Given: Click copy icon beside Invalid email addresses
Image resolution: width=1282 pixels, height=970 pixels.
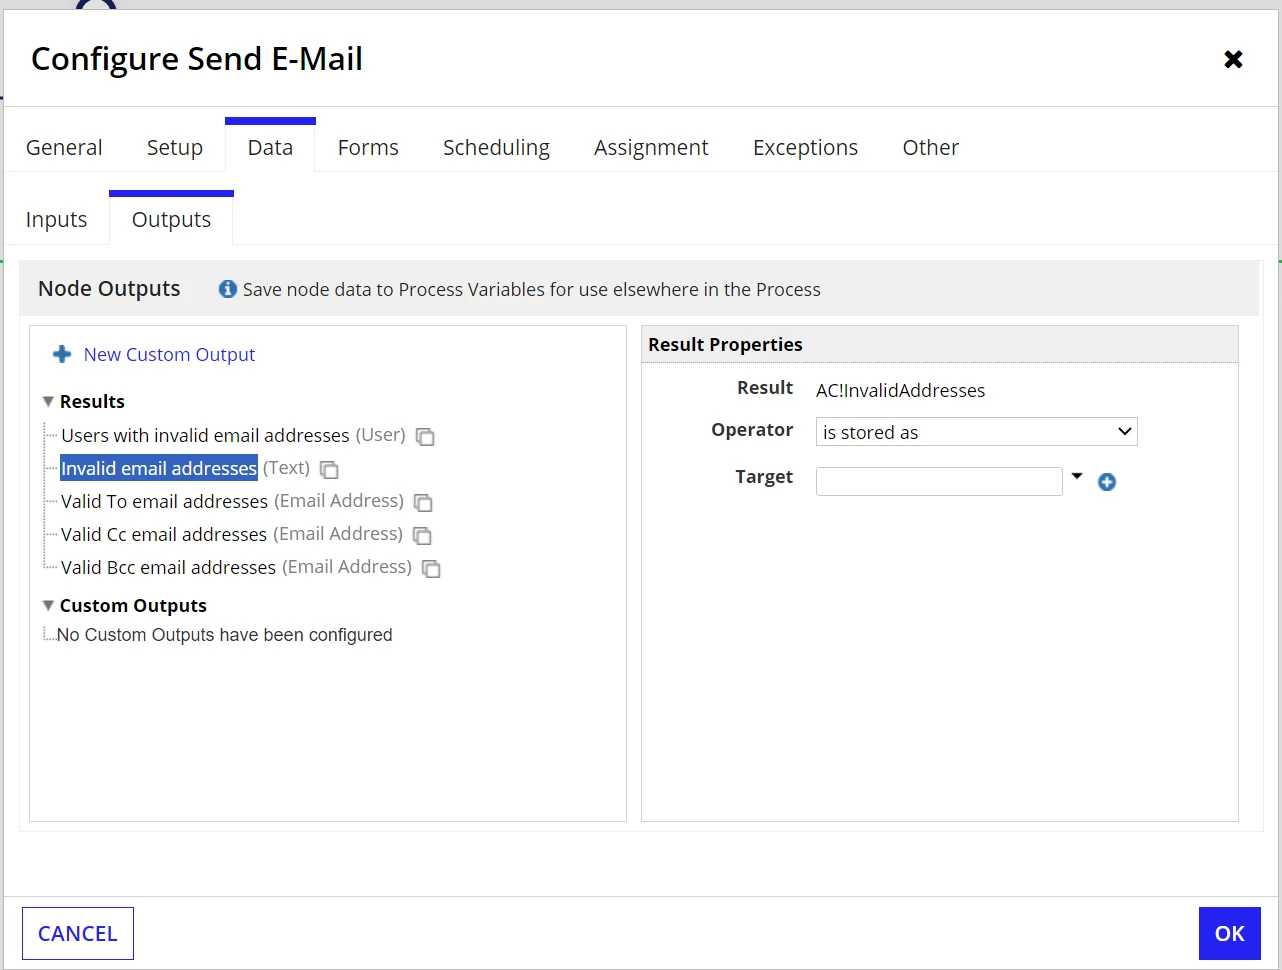Looking at the screenshot, I should pos(329,469).
